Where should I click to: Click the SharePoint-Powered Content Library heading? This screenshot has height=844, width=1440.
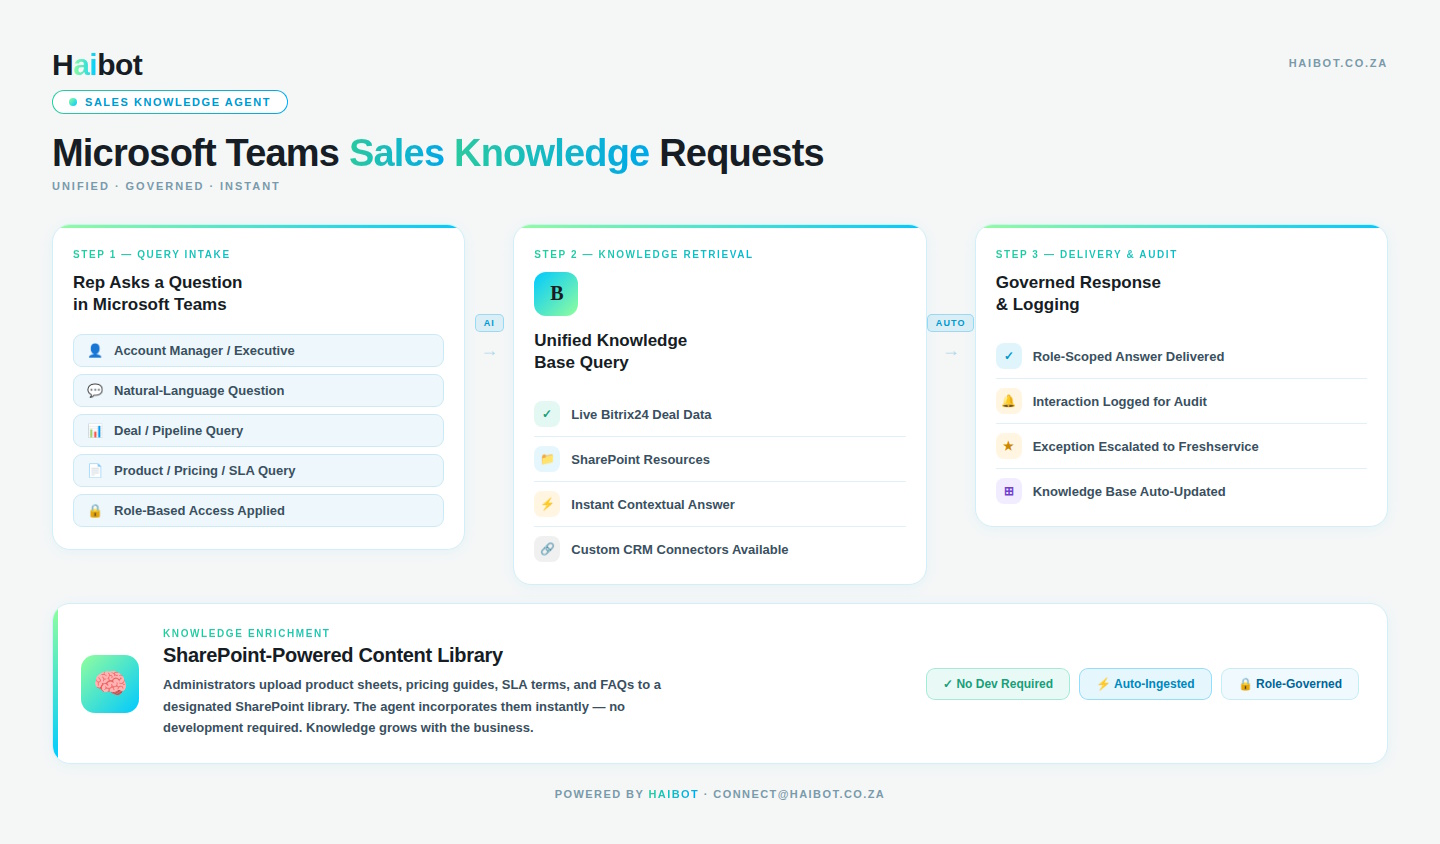pyautogui.click(x=333, y=655)
